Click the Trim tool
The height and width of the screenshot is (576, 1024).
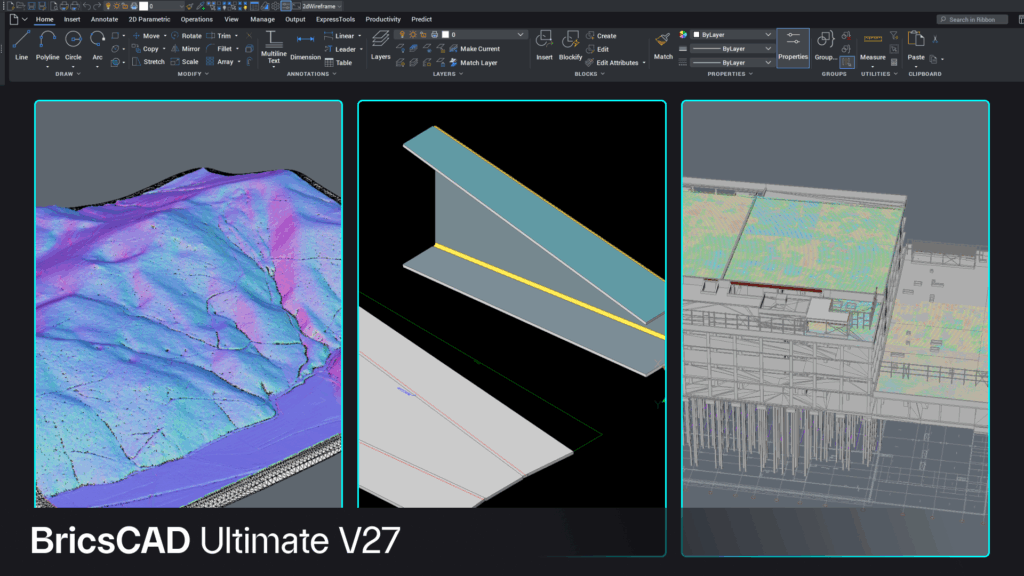pyautogui.click(x=219, y=36)
